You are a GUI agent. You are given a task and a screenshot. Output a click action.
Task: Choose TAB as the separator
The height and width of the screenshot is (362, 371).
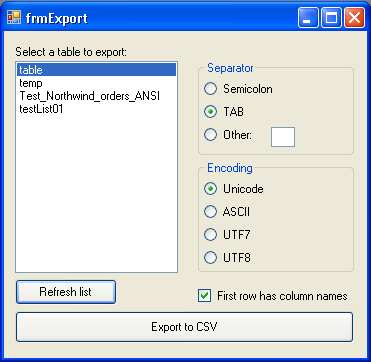click(x=210, y=112)
